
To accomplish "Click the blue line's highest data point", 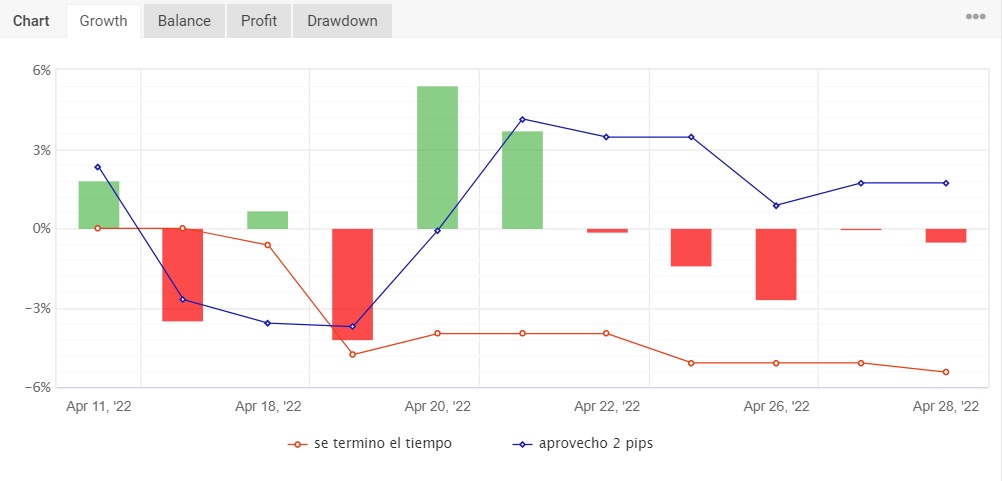I will pyautogui.click(x=522, y=119).
